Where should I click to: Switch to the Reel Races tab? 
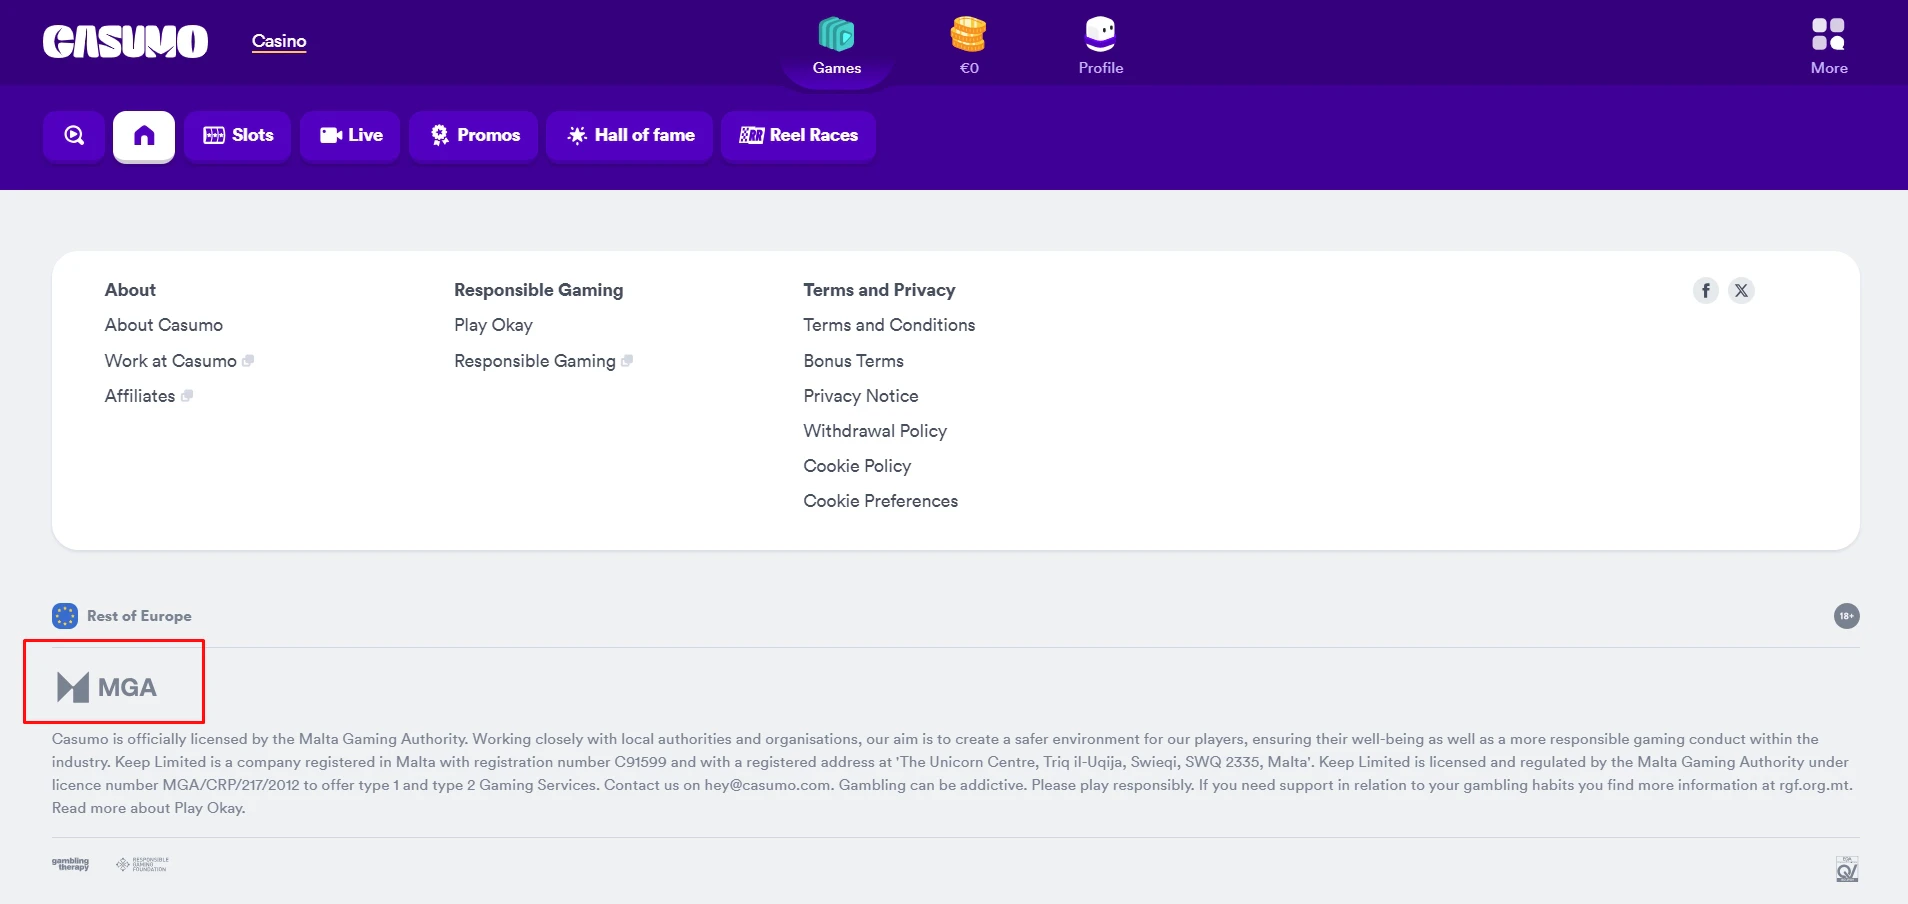click(x=799, y=135)
